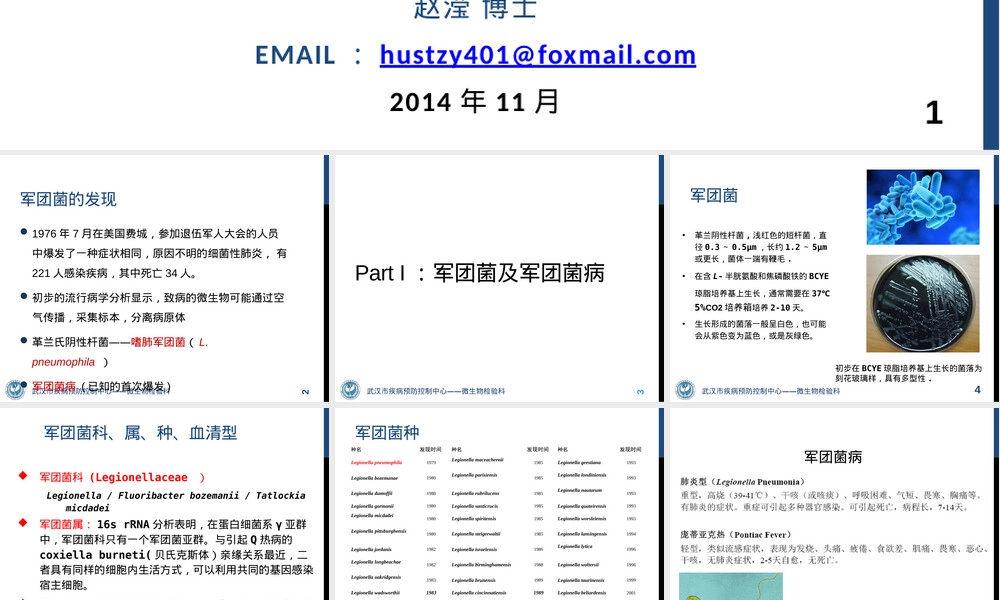Viewport: 1000px width, 600px height.
Task: Select the 军团菌的发现 slide thumbnail
Action: (165, 279)
